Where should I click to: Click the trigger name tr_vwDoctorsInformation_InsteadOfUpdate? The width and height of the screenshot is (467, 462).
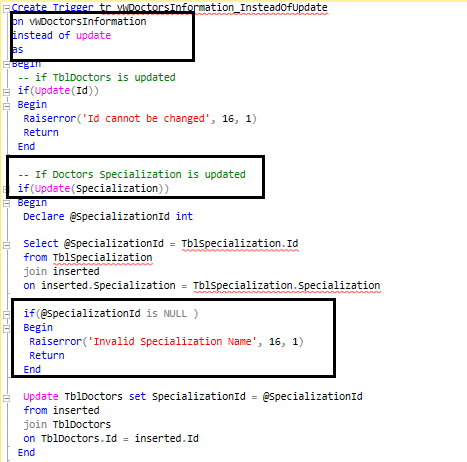[213, 7]
